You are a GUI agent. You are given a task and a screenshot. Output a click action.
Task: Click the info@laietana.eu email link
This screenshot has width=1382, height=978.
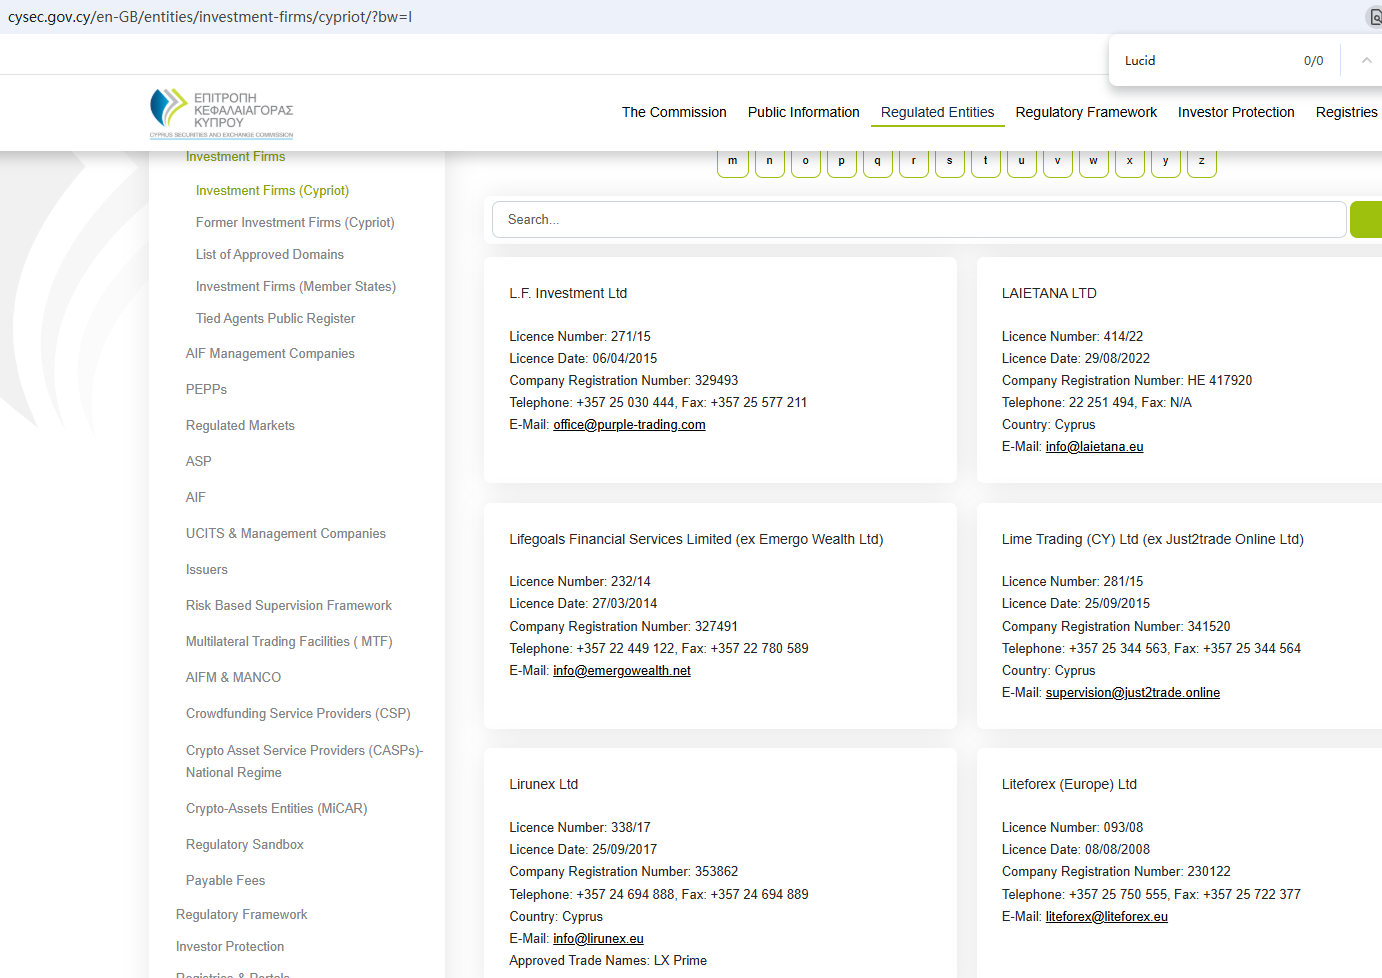[x=1094, y=447]
